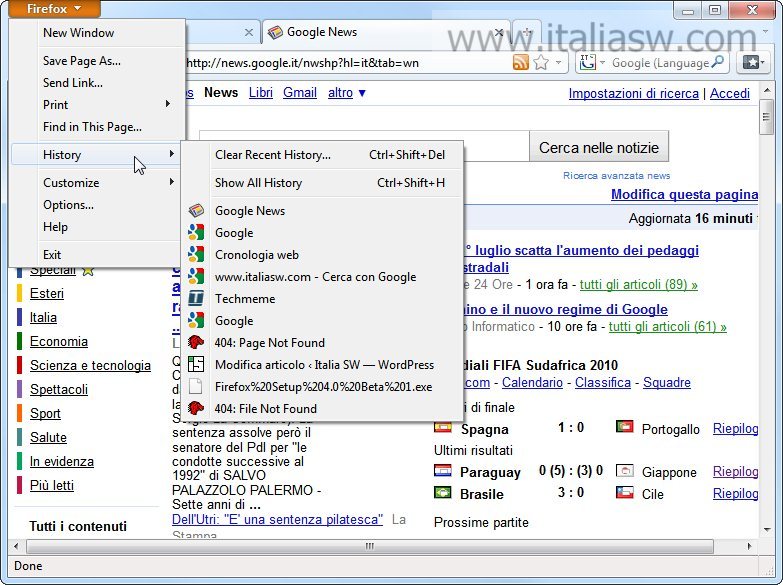This screenshot has height=585, width=783.
Task: Click the Ricerca avanzata news link
Action: (616, 175)
